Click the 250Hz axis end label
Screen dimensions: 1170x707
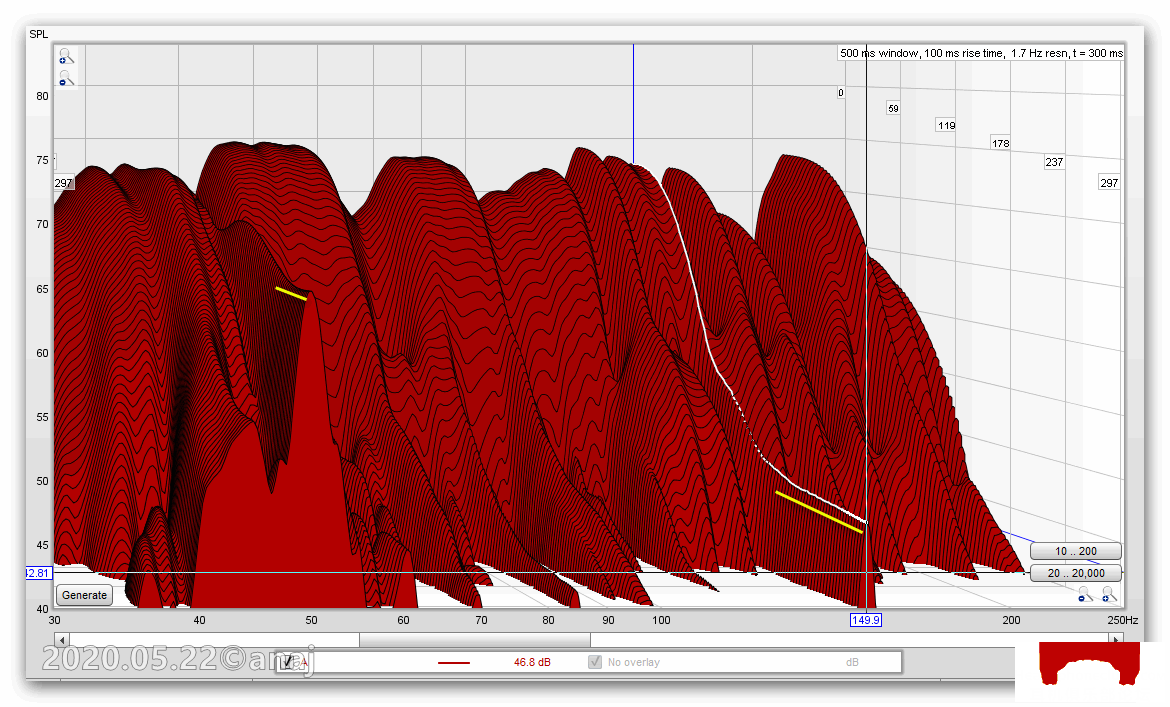click(1123, 620)
